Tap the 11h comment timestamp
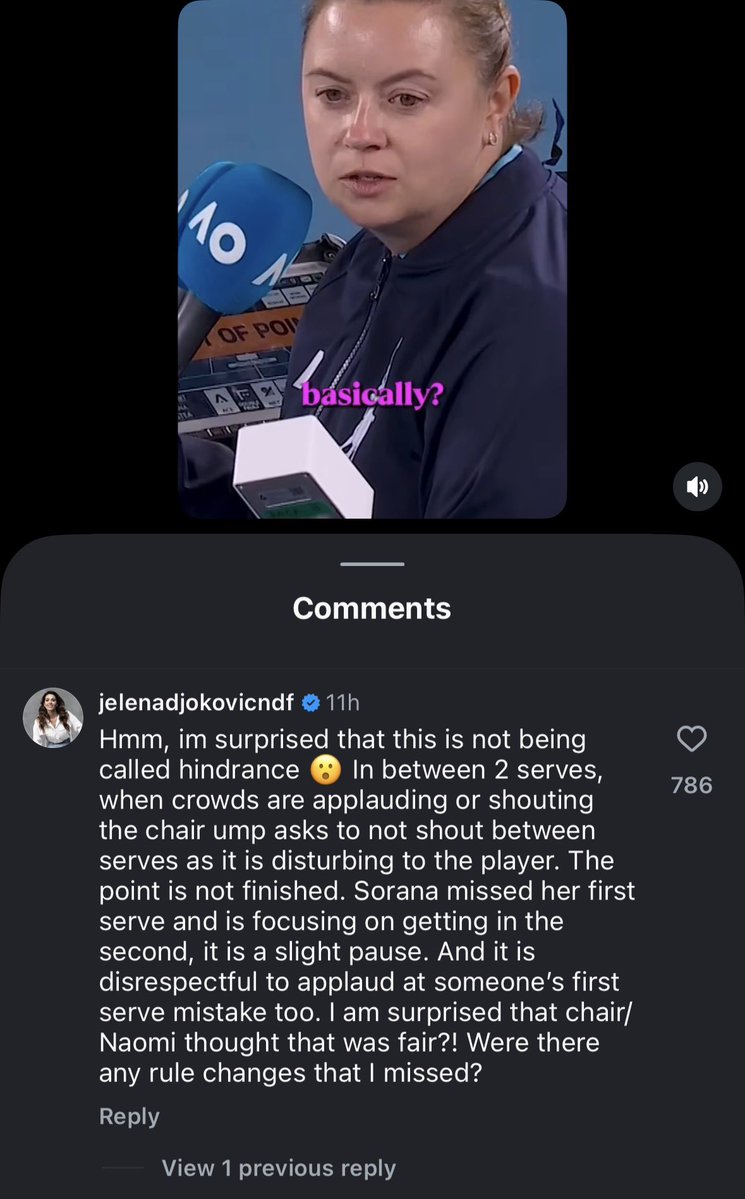 pyautogui.click(x=343, y=702)
